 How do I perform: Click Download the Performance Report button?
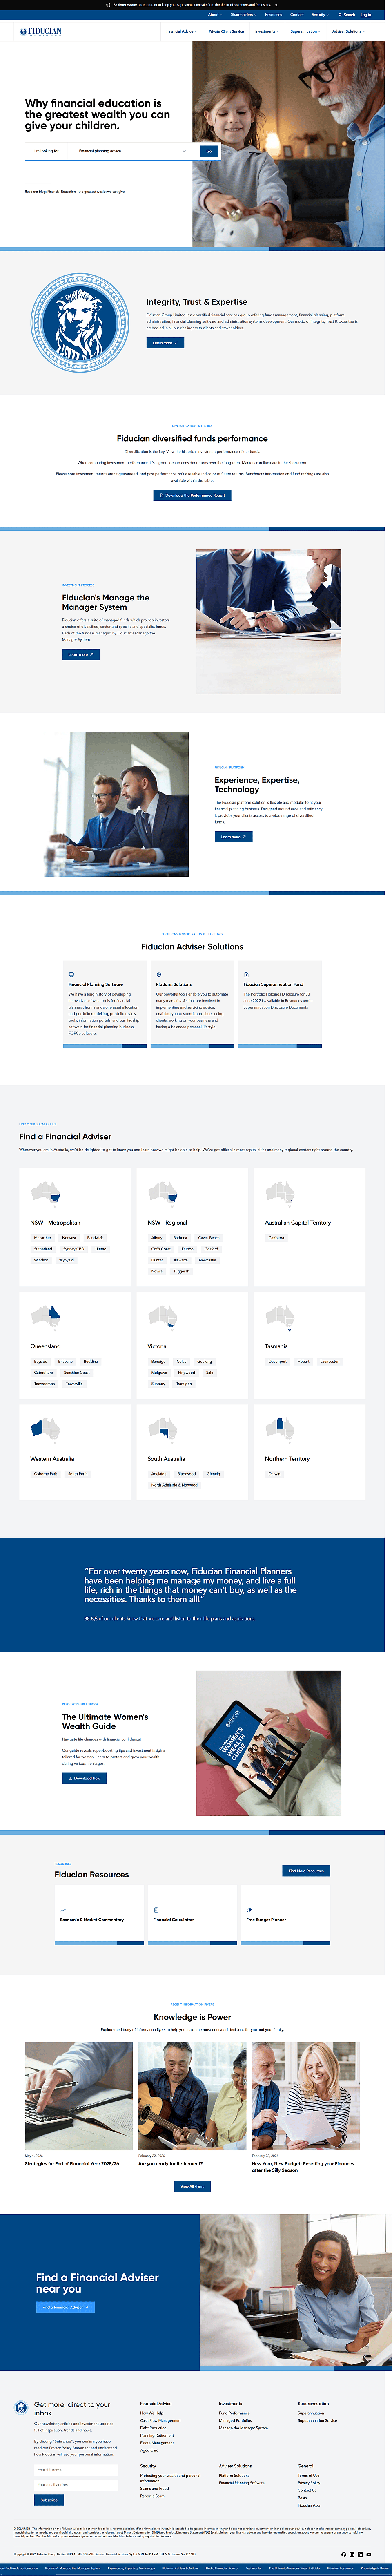pos(192,495)
